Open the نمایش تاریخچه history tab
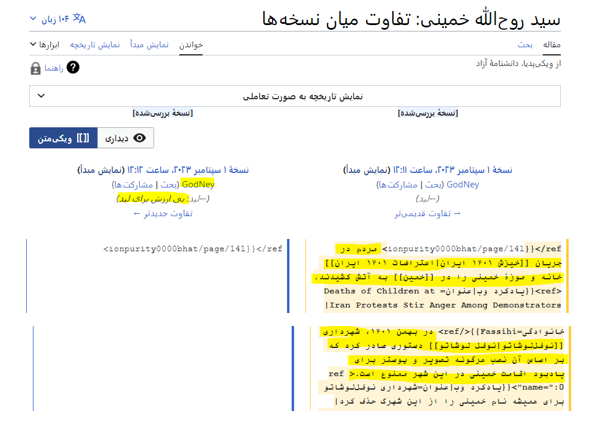Viewport: 597px width, 438px height. (94, 45)
